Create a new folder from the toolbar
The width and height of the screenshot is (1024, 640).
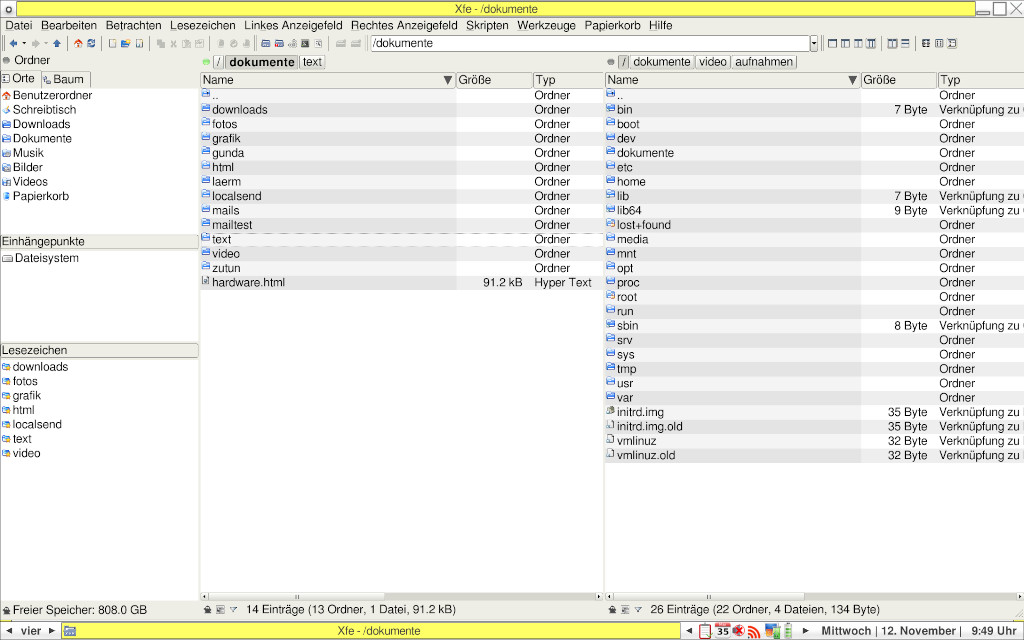[x=128, y=43]
